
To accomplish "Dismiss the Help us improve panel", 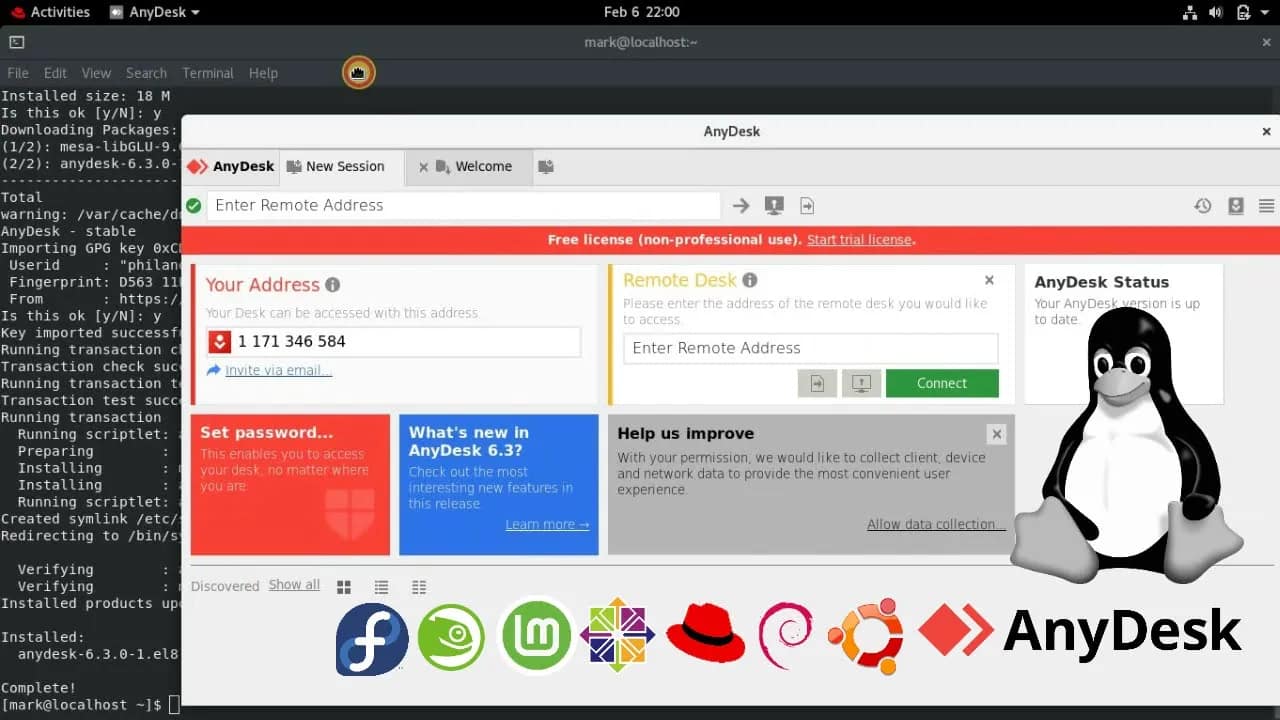I will point(996,433).
